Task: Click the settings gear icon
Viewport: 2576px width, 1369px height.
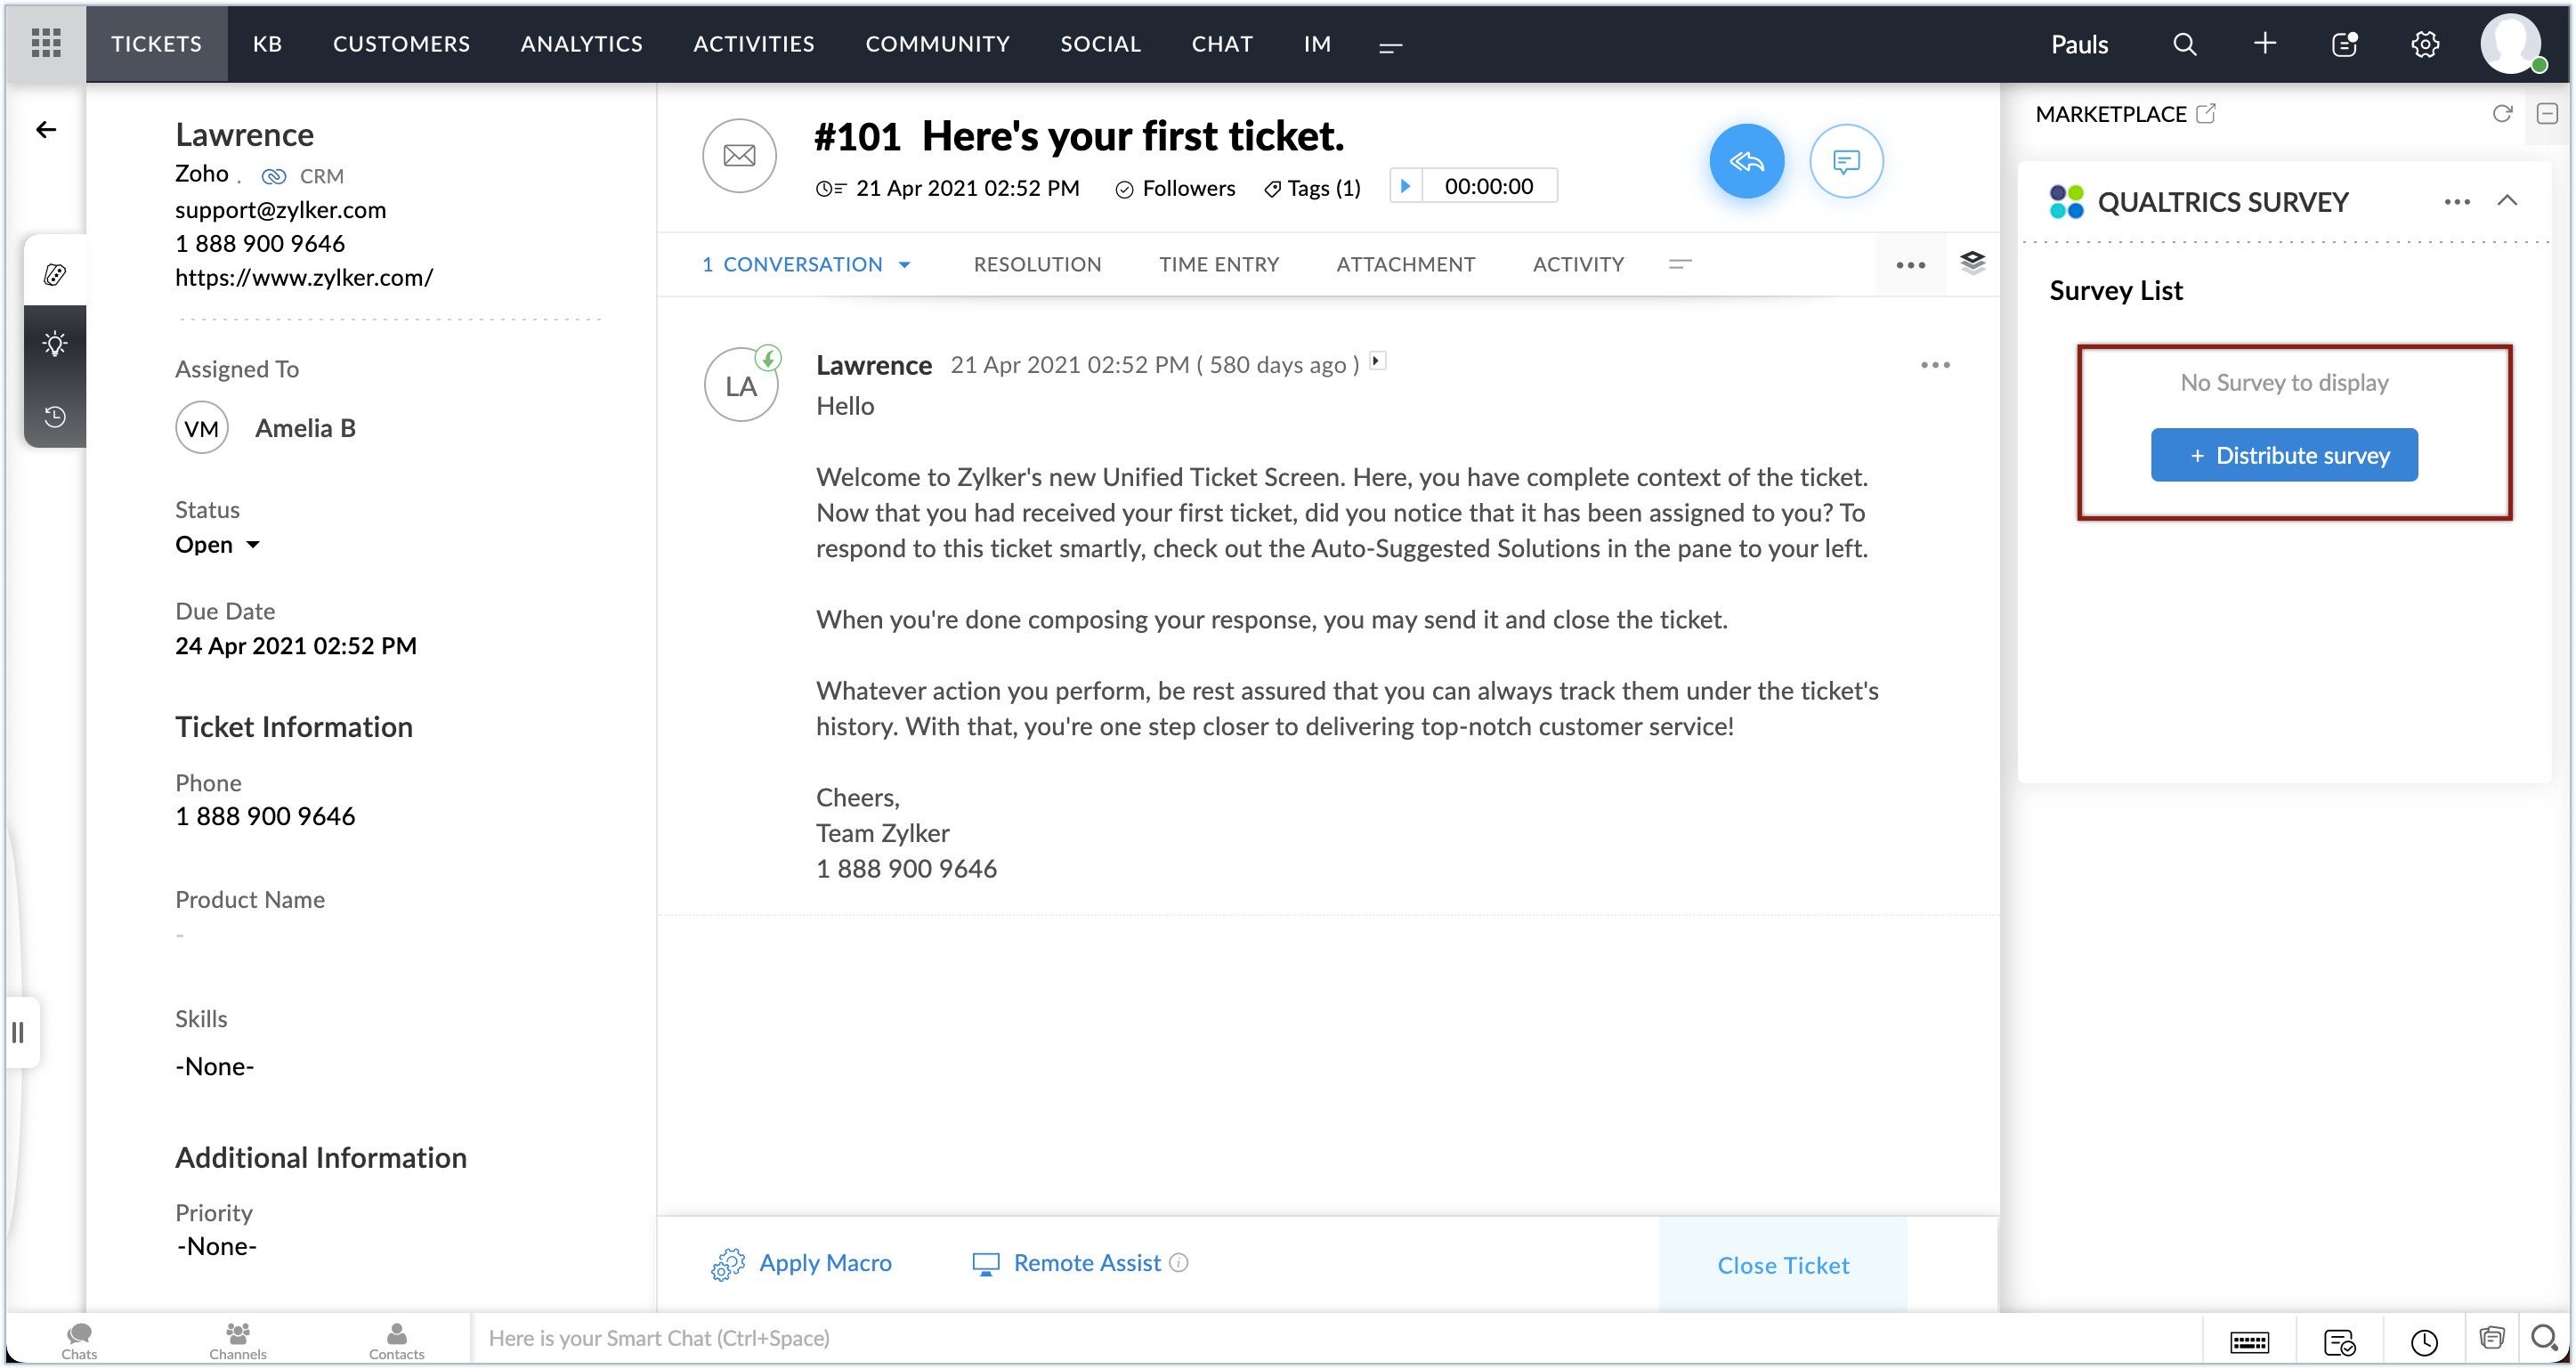Action: click(2425, 44)
